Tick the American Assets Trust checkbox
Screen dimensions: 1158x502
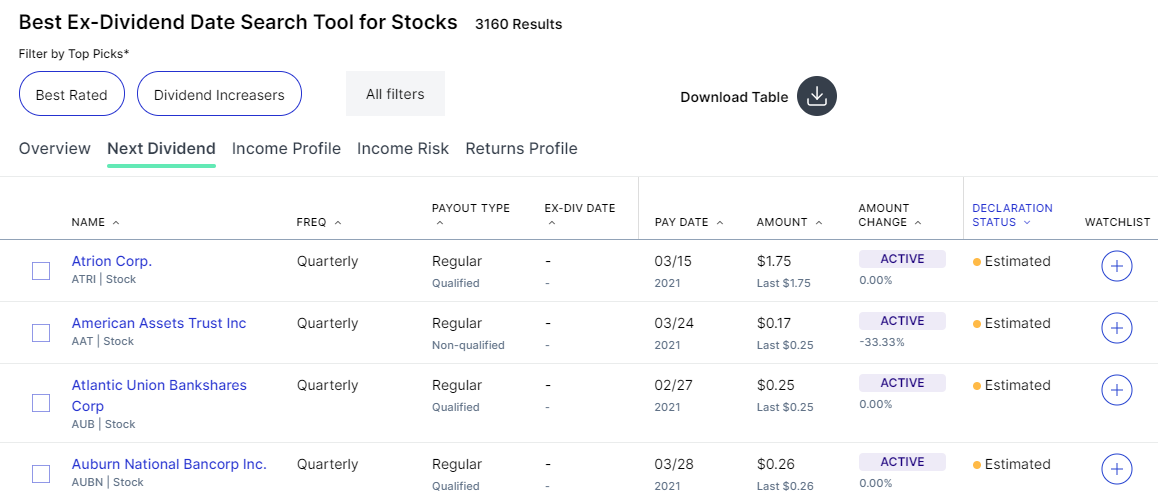pyautogui.click(x=41, y=333)
